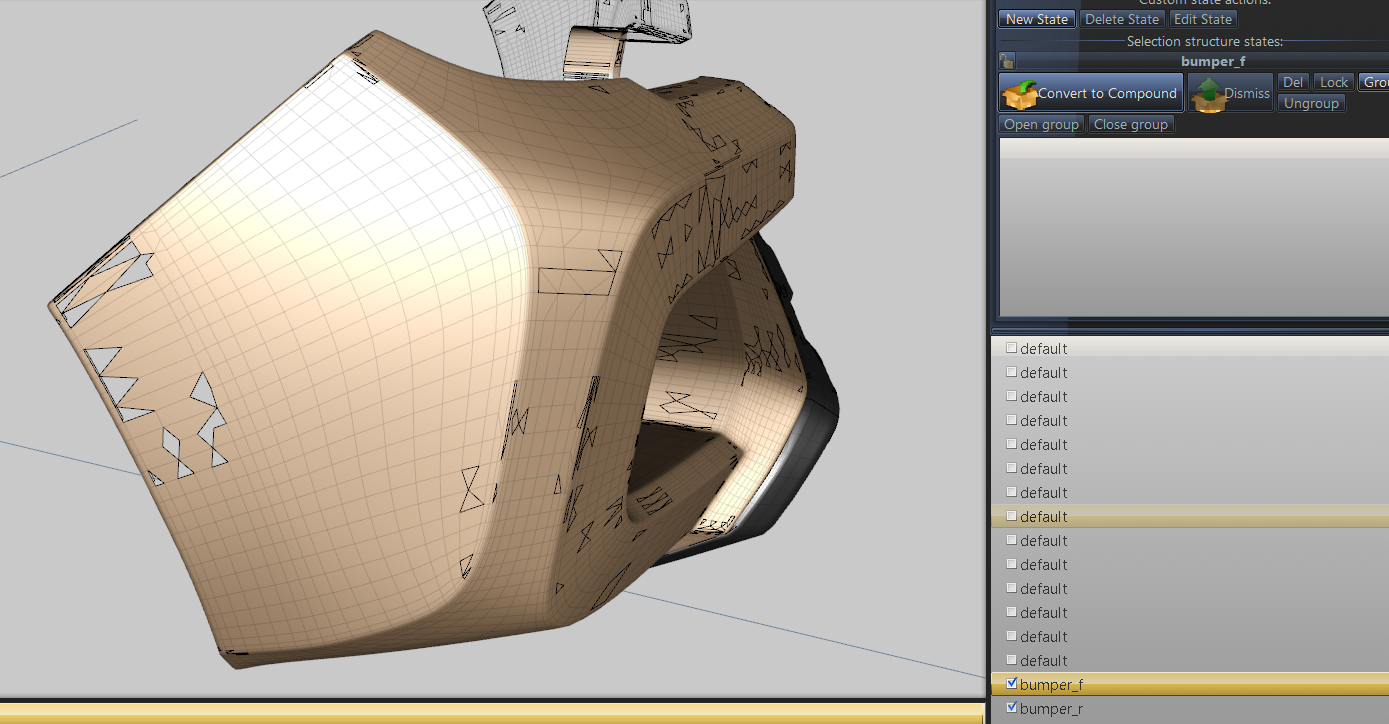Open Edit State
Screen dimensions: 1389x724
point(1203,19)
